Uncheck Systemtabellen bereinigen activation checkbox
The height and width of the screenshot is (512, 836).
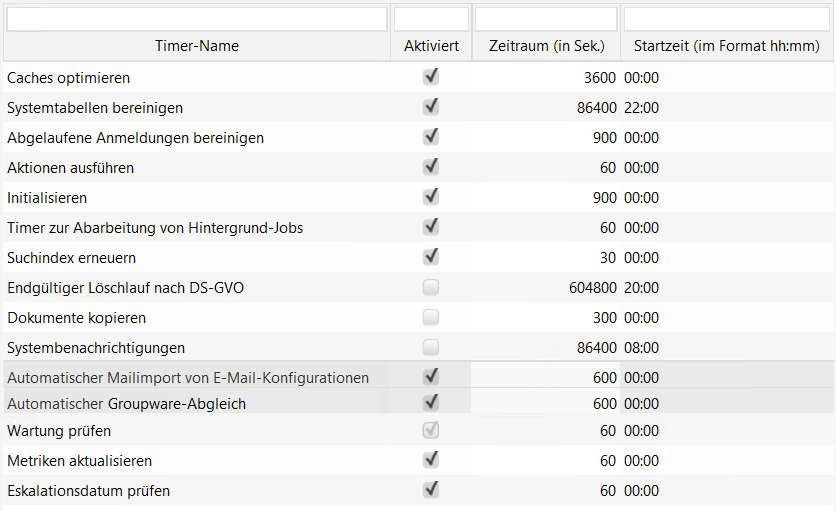coord(431,107)
